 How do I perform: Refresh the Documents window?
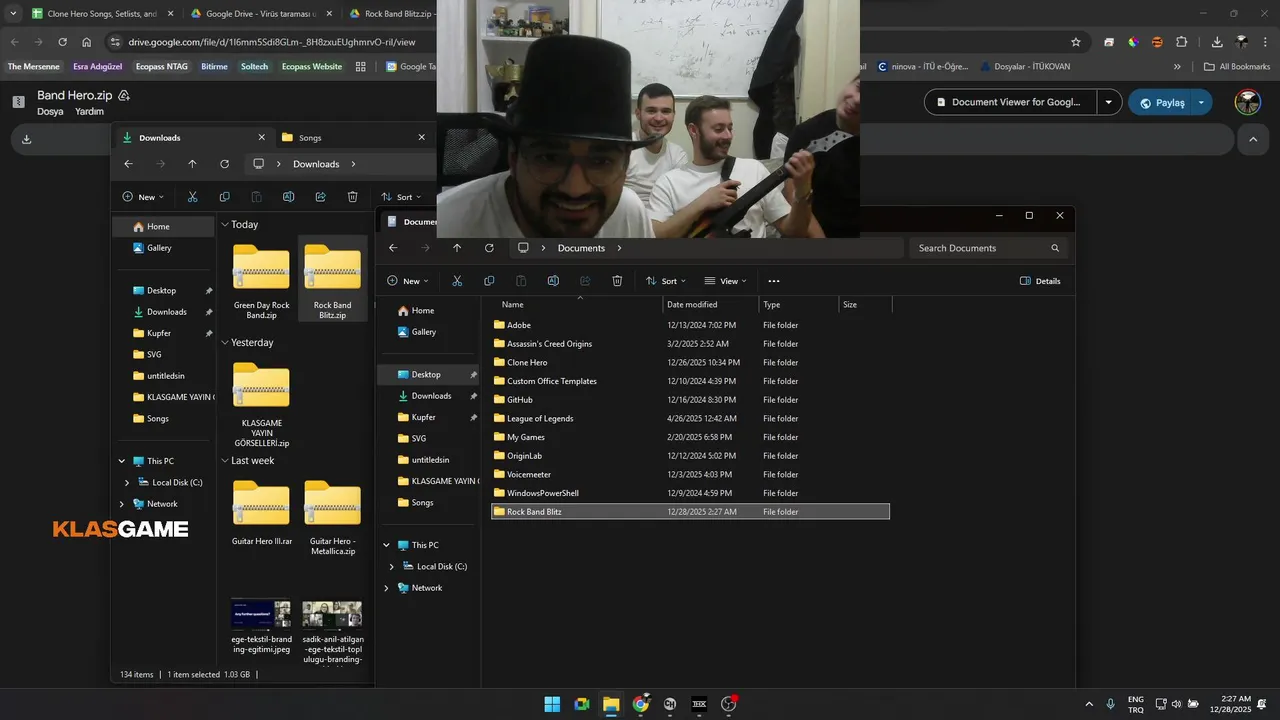click(x=489, y=248)
